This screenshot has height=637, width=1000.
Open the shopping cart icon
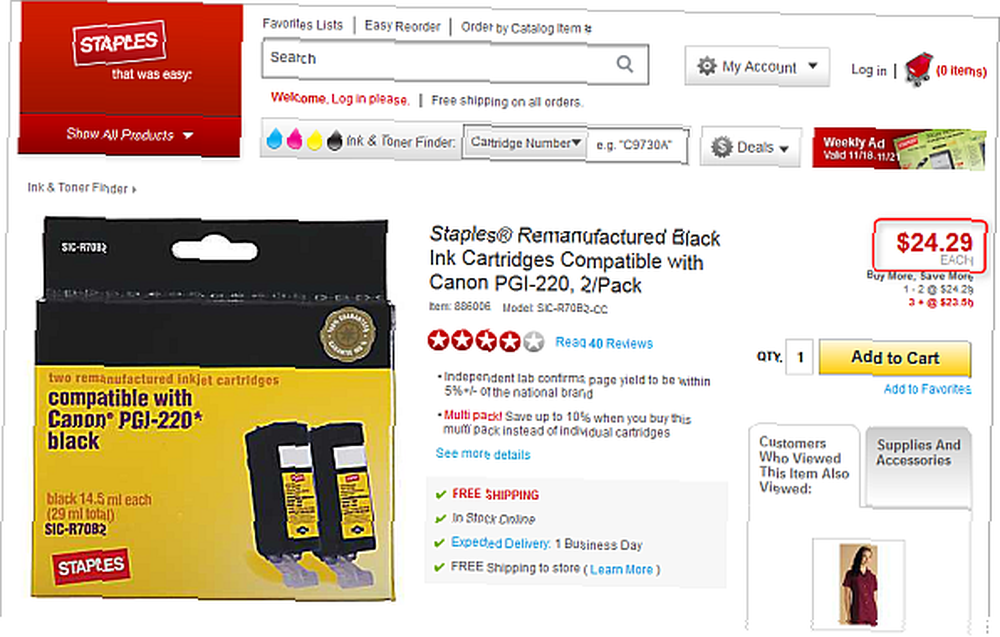(918, 70)
